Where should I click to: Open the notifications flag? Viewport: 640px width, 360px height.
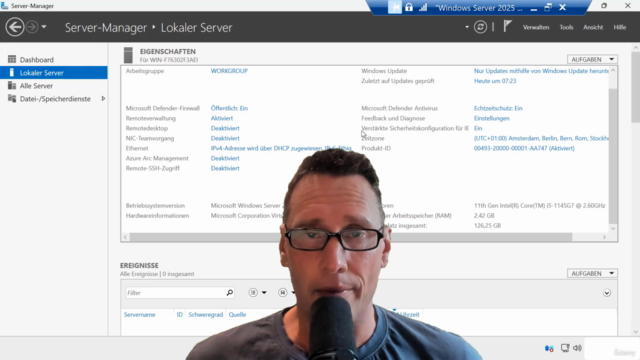click(x=507, y=27)
